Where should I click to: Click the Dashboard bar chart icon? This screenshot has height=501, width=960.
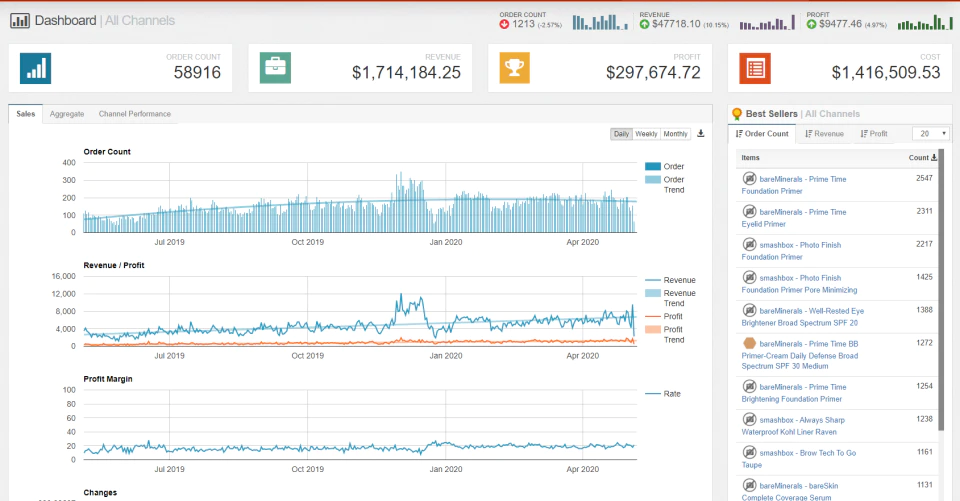coord(20,21)
